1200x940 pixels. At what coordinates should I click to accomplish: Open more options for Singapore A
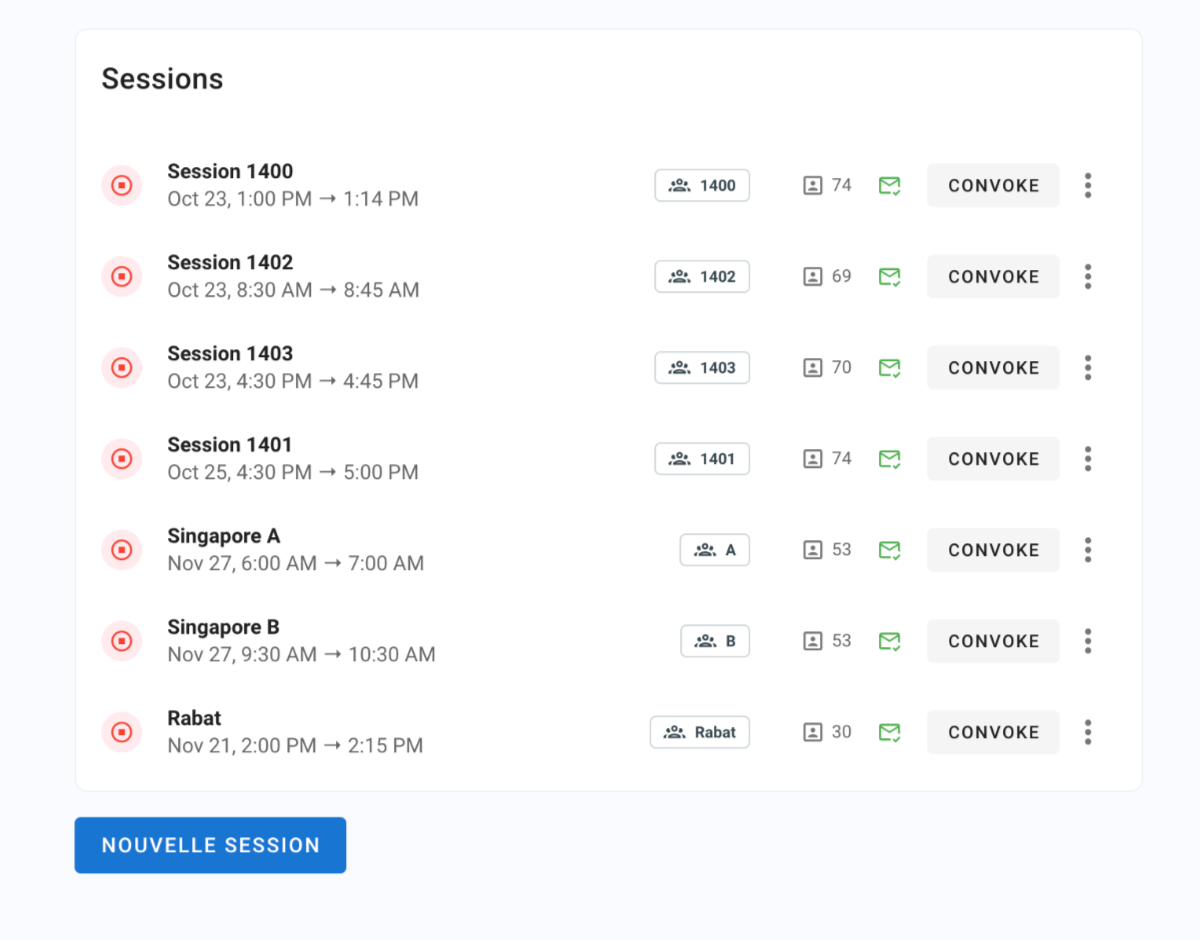pyautogui.click(x=1088, y=550)
